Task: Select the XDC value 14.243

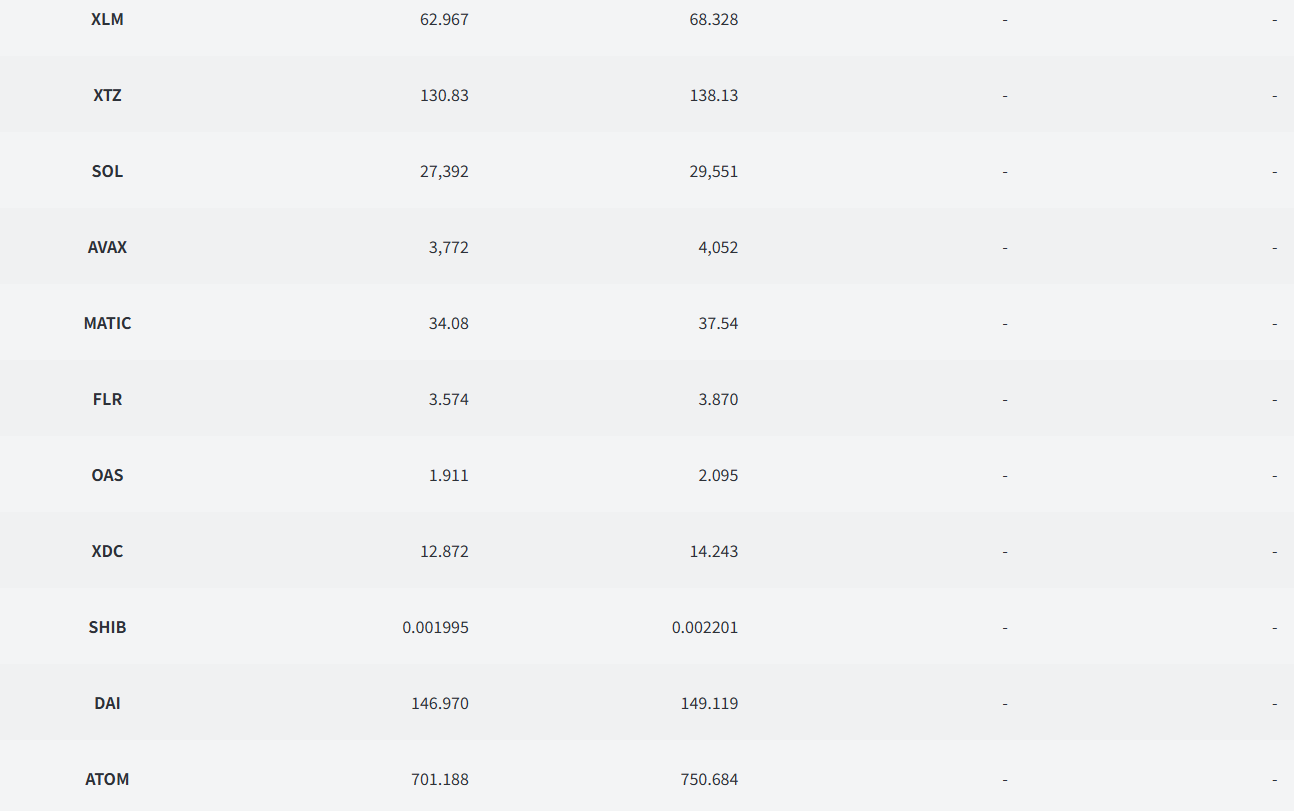Action: pos(714,551)
